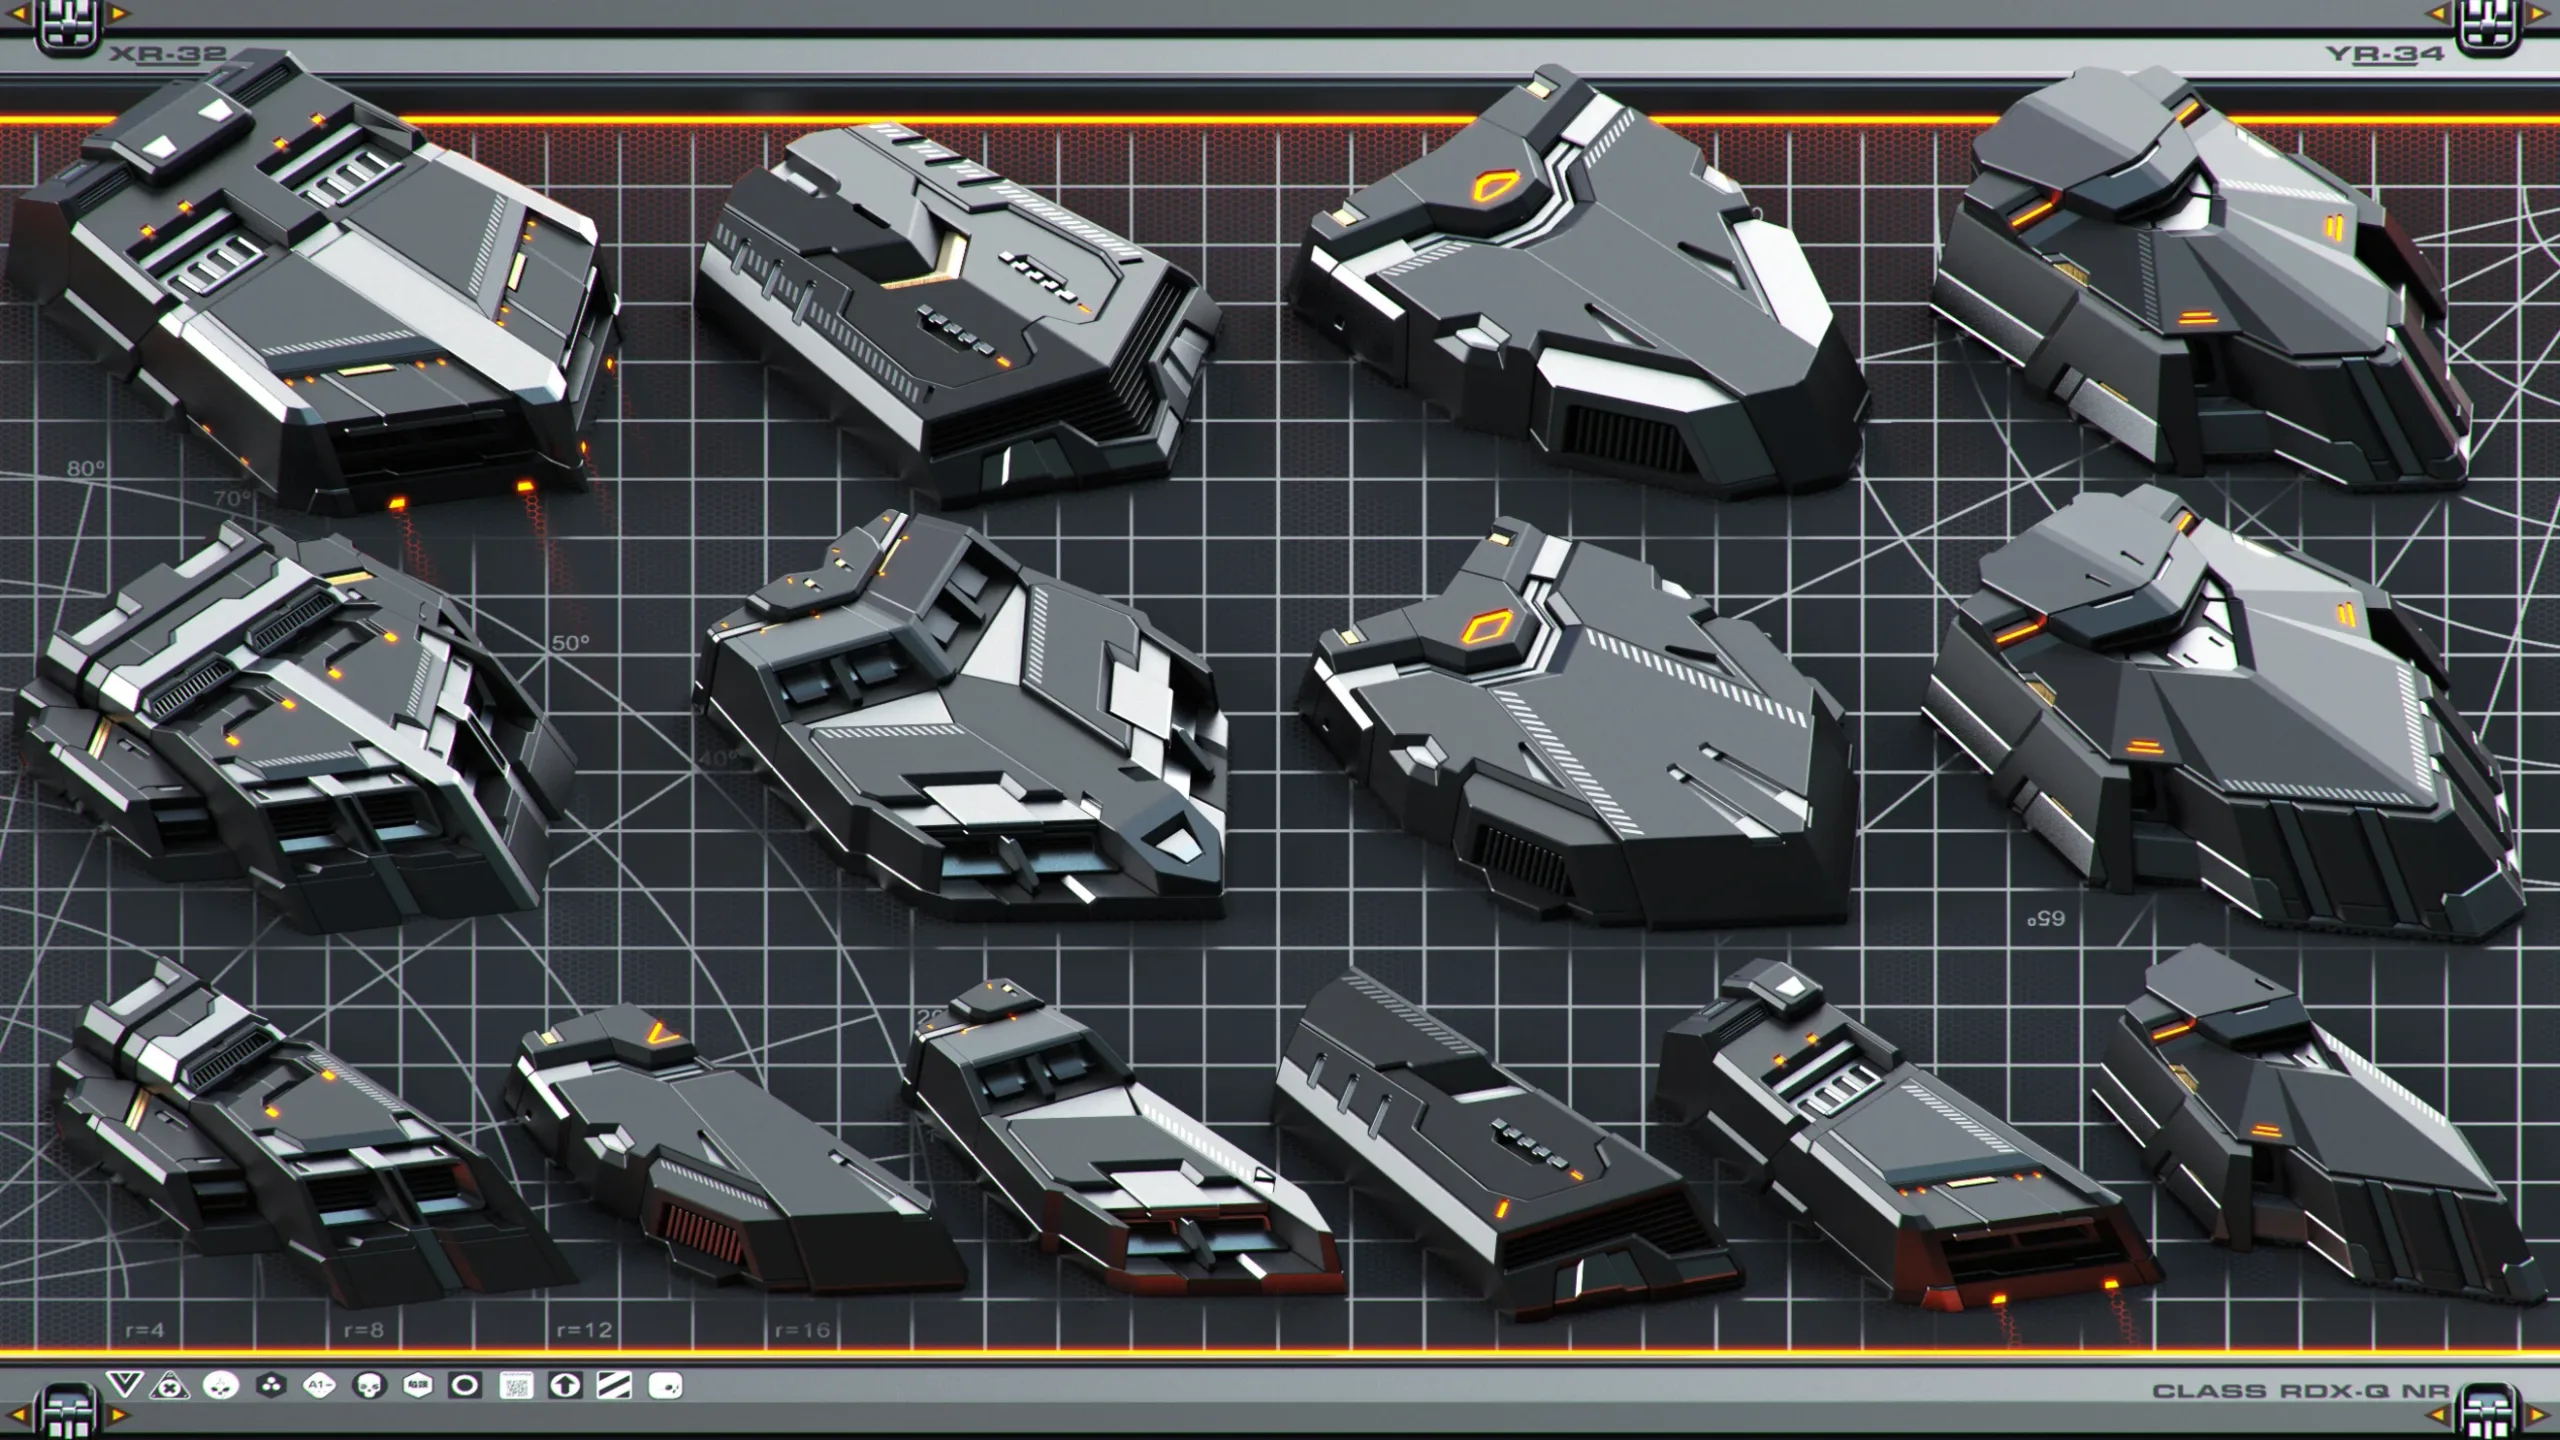Select the XR-32 label
The image size is (2560, 1440).
click(168, 54)
